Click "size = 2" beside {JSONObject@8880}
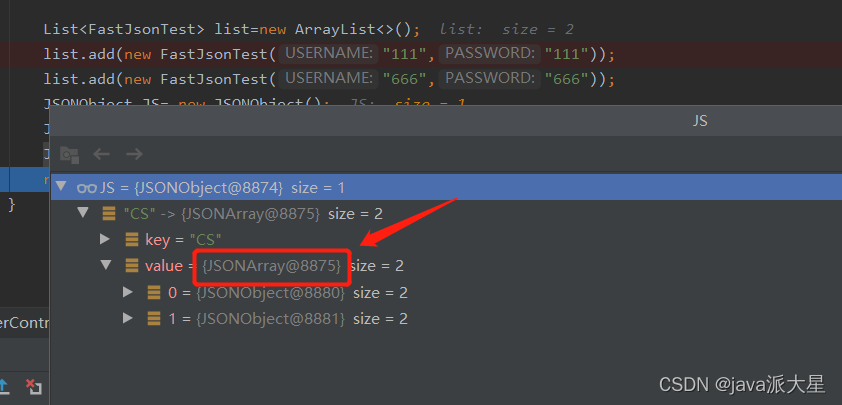The image size is (842, 405). pos(380,293)
